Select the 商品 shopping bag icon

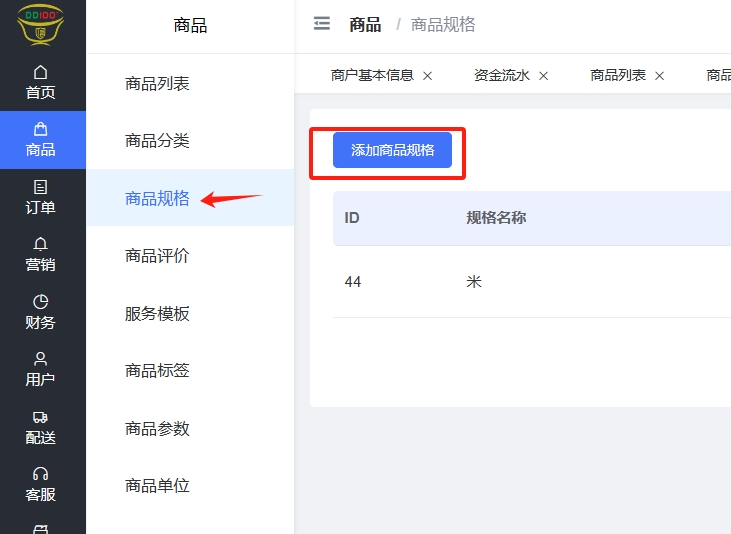pyautogui.click(x=41, y=129)
